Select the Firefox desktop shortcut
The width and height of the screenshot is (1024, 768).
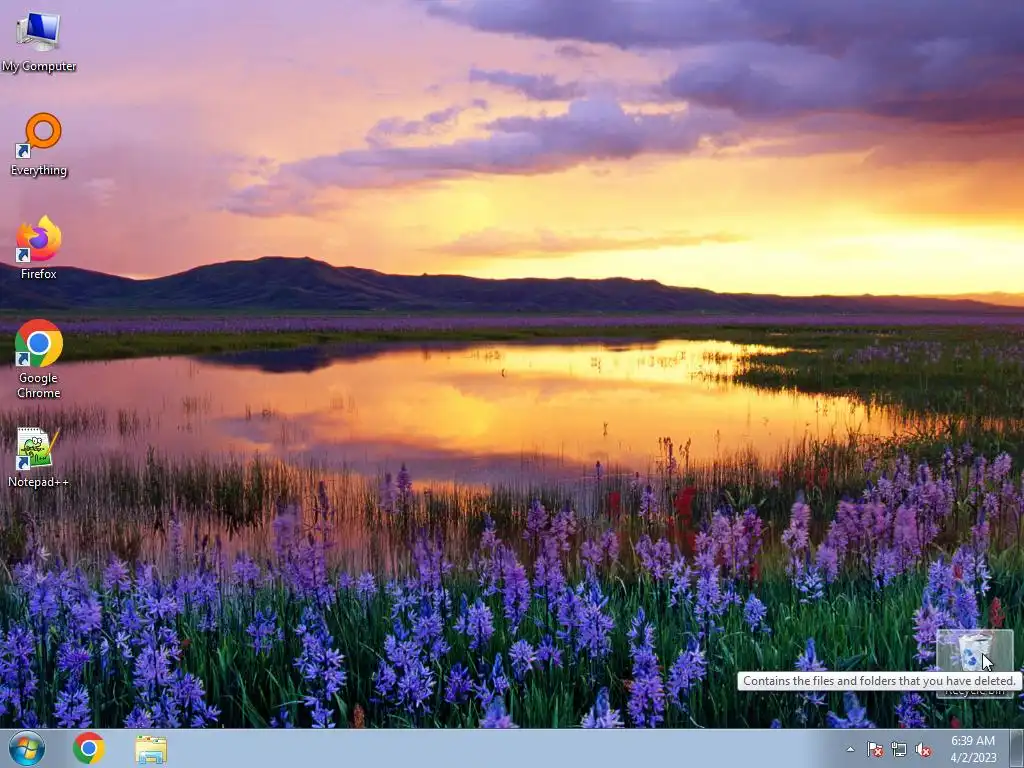[39, 248]
